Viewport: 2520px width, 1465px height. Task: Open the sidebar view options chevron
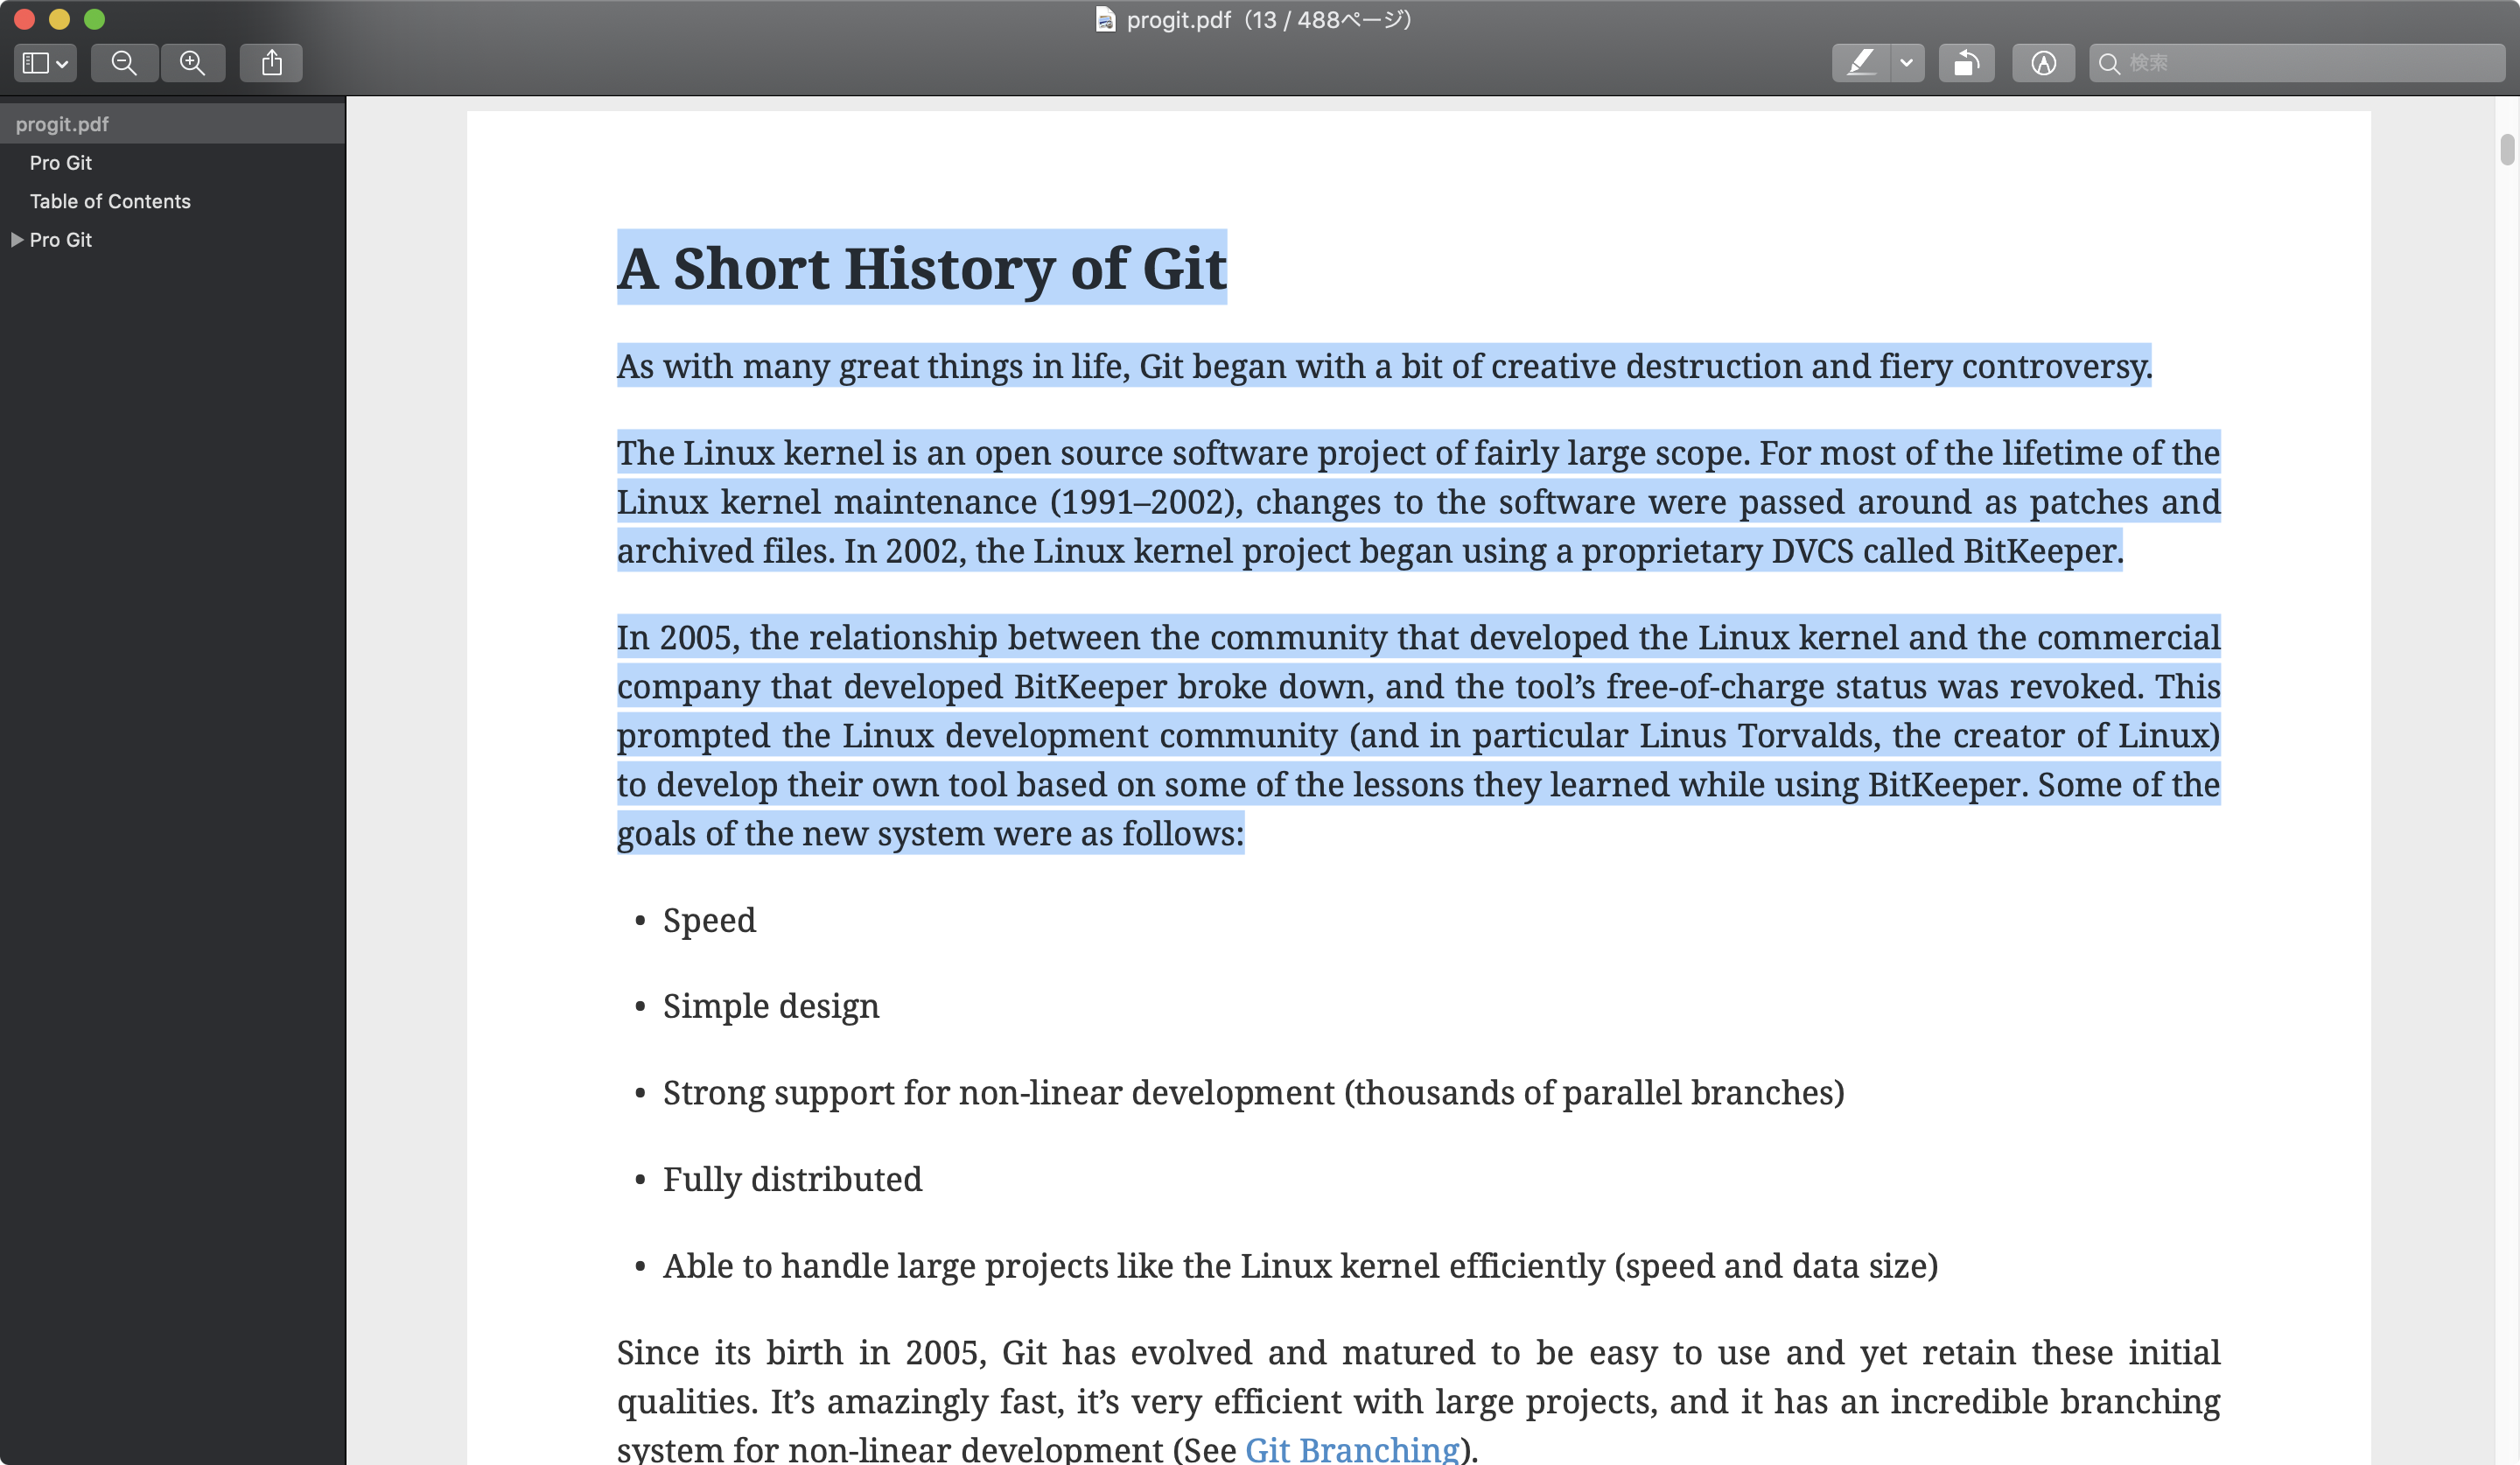click(62, 64)
